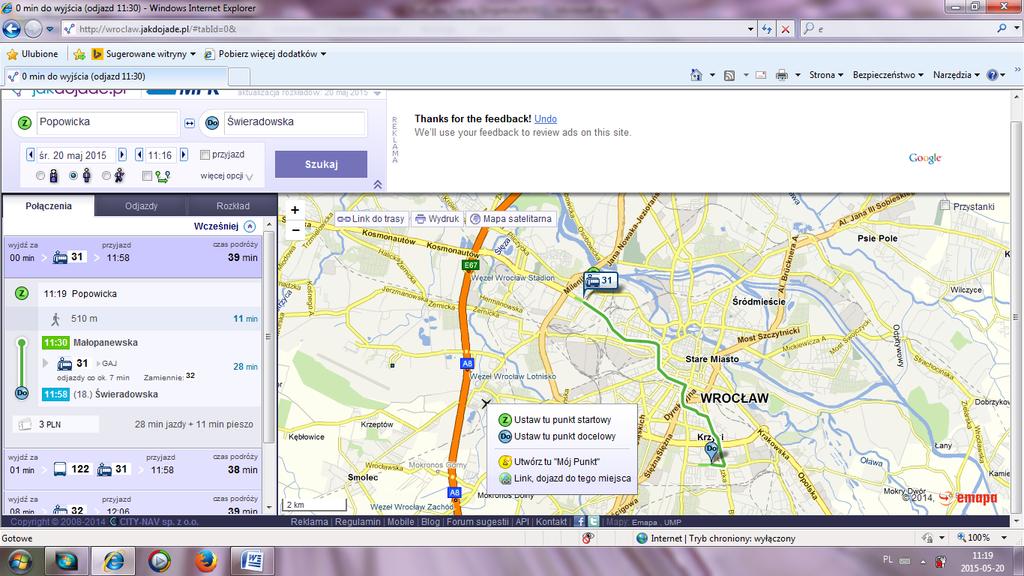Open Word from taskbar
The width and height of the screenshot is (1024, 576).
click(x=252, y=561)
